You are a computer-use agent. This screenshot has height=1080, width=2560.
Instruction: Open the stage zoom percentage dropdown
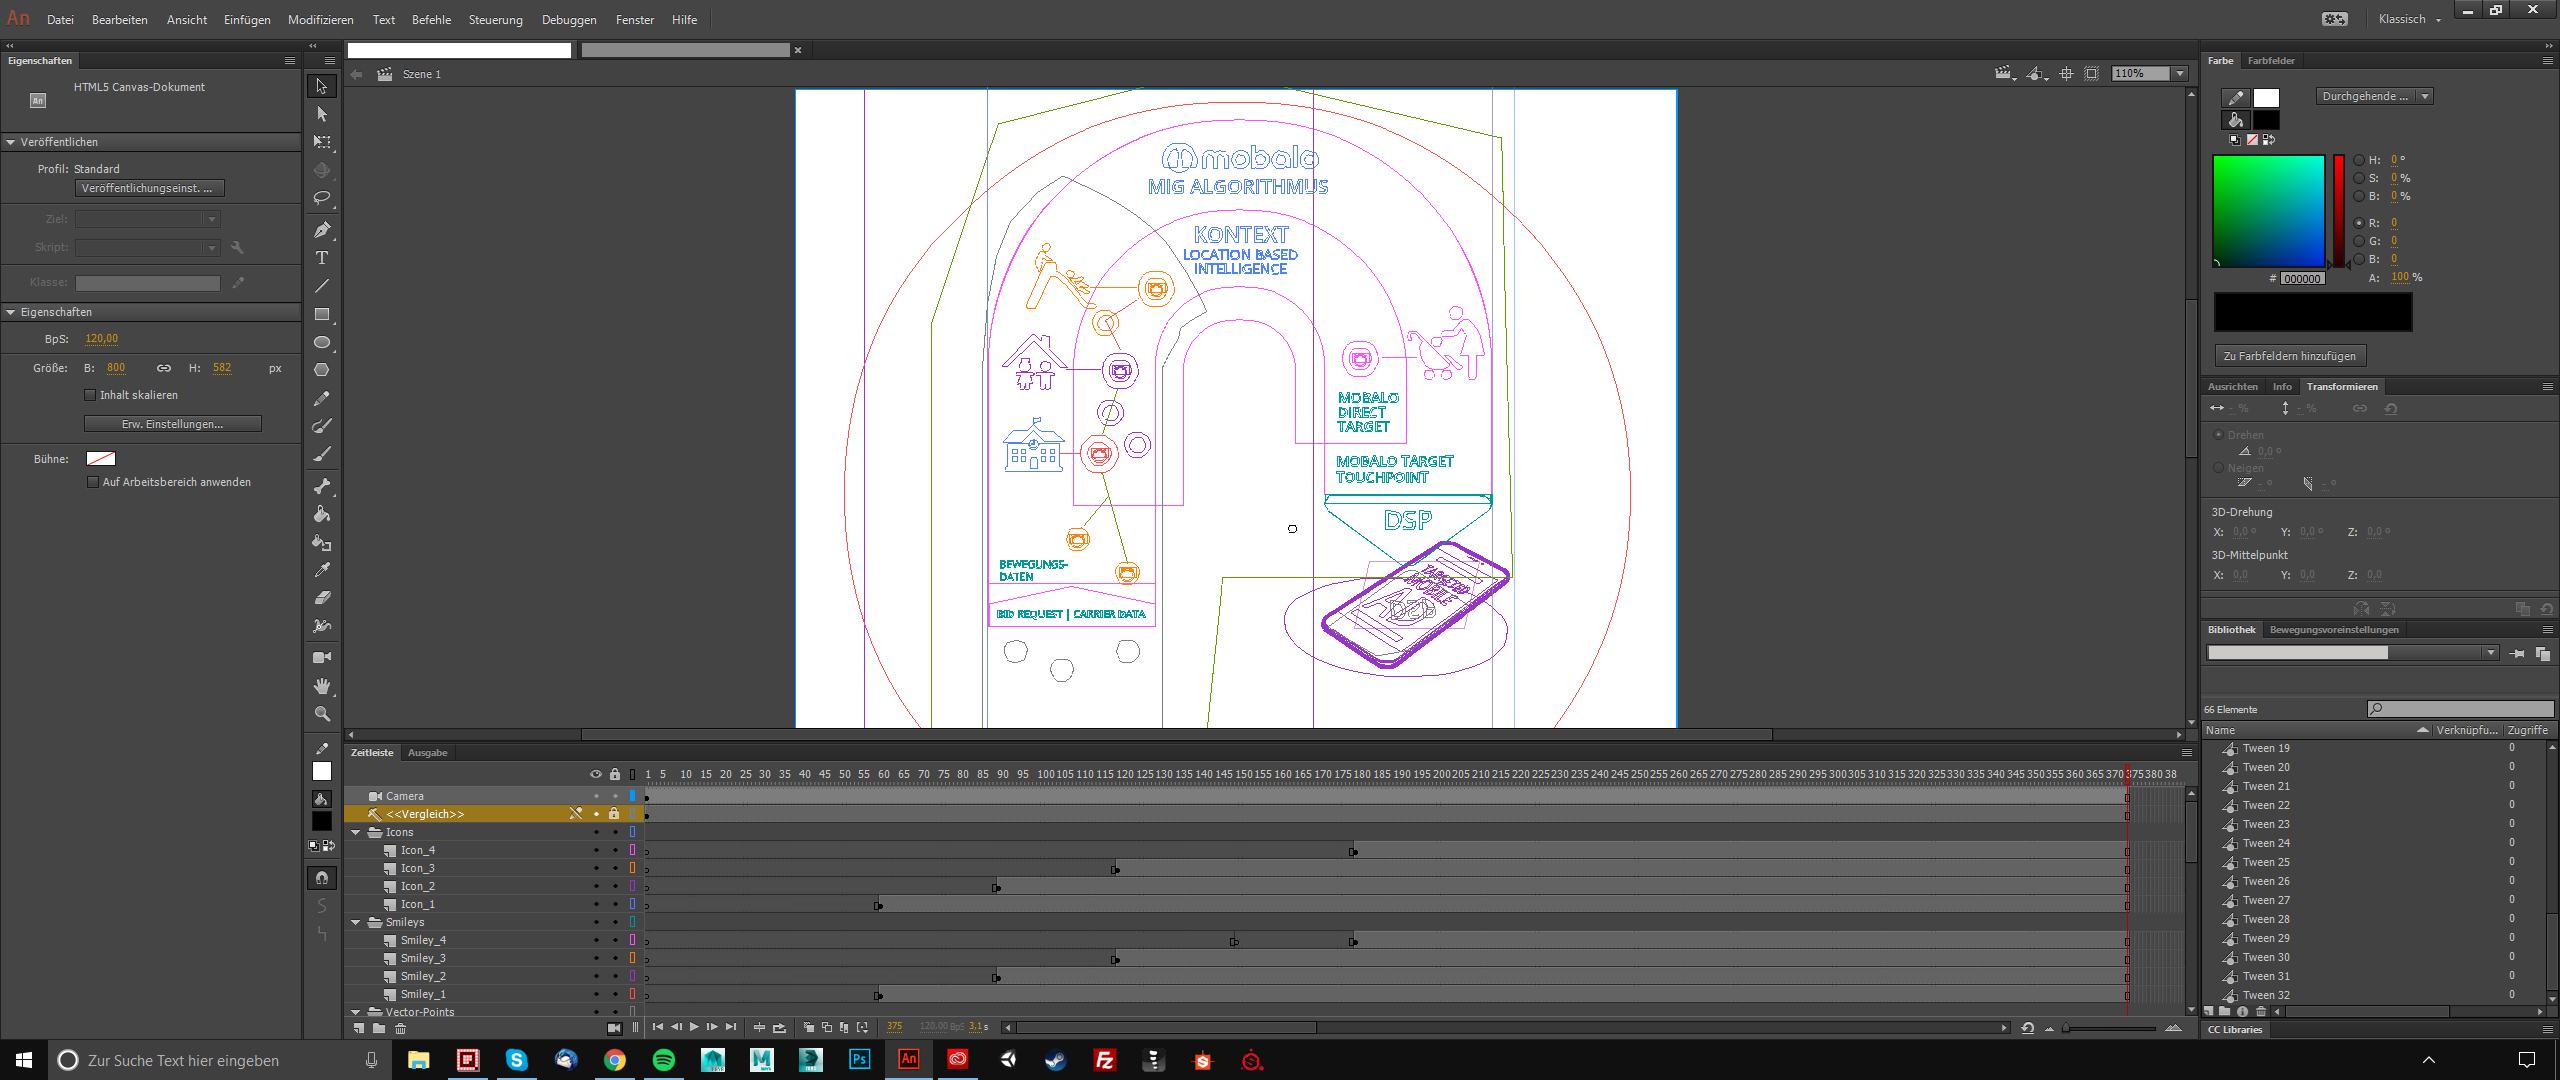click(2181, 73)
